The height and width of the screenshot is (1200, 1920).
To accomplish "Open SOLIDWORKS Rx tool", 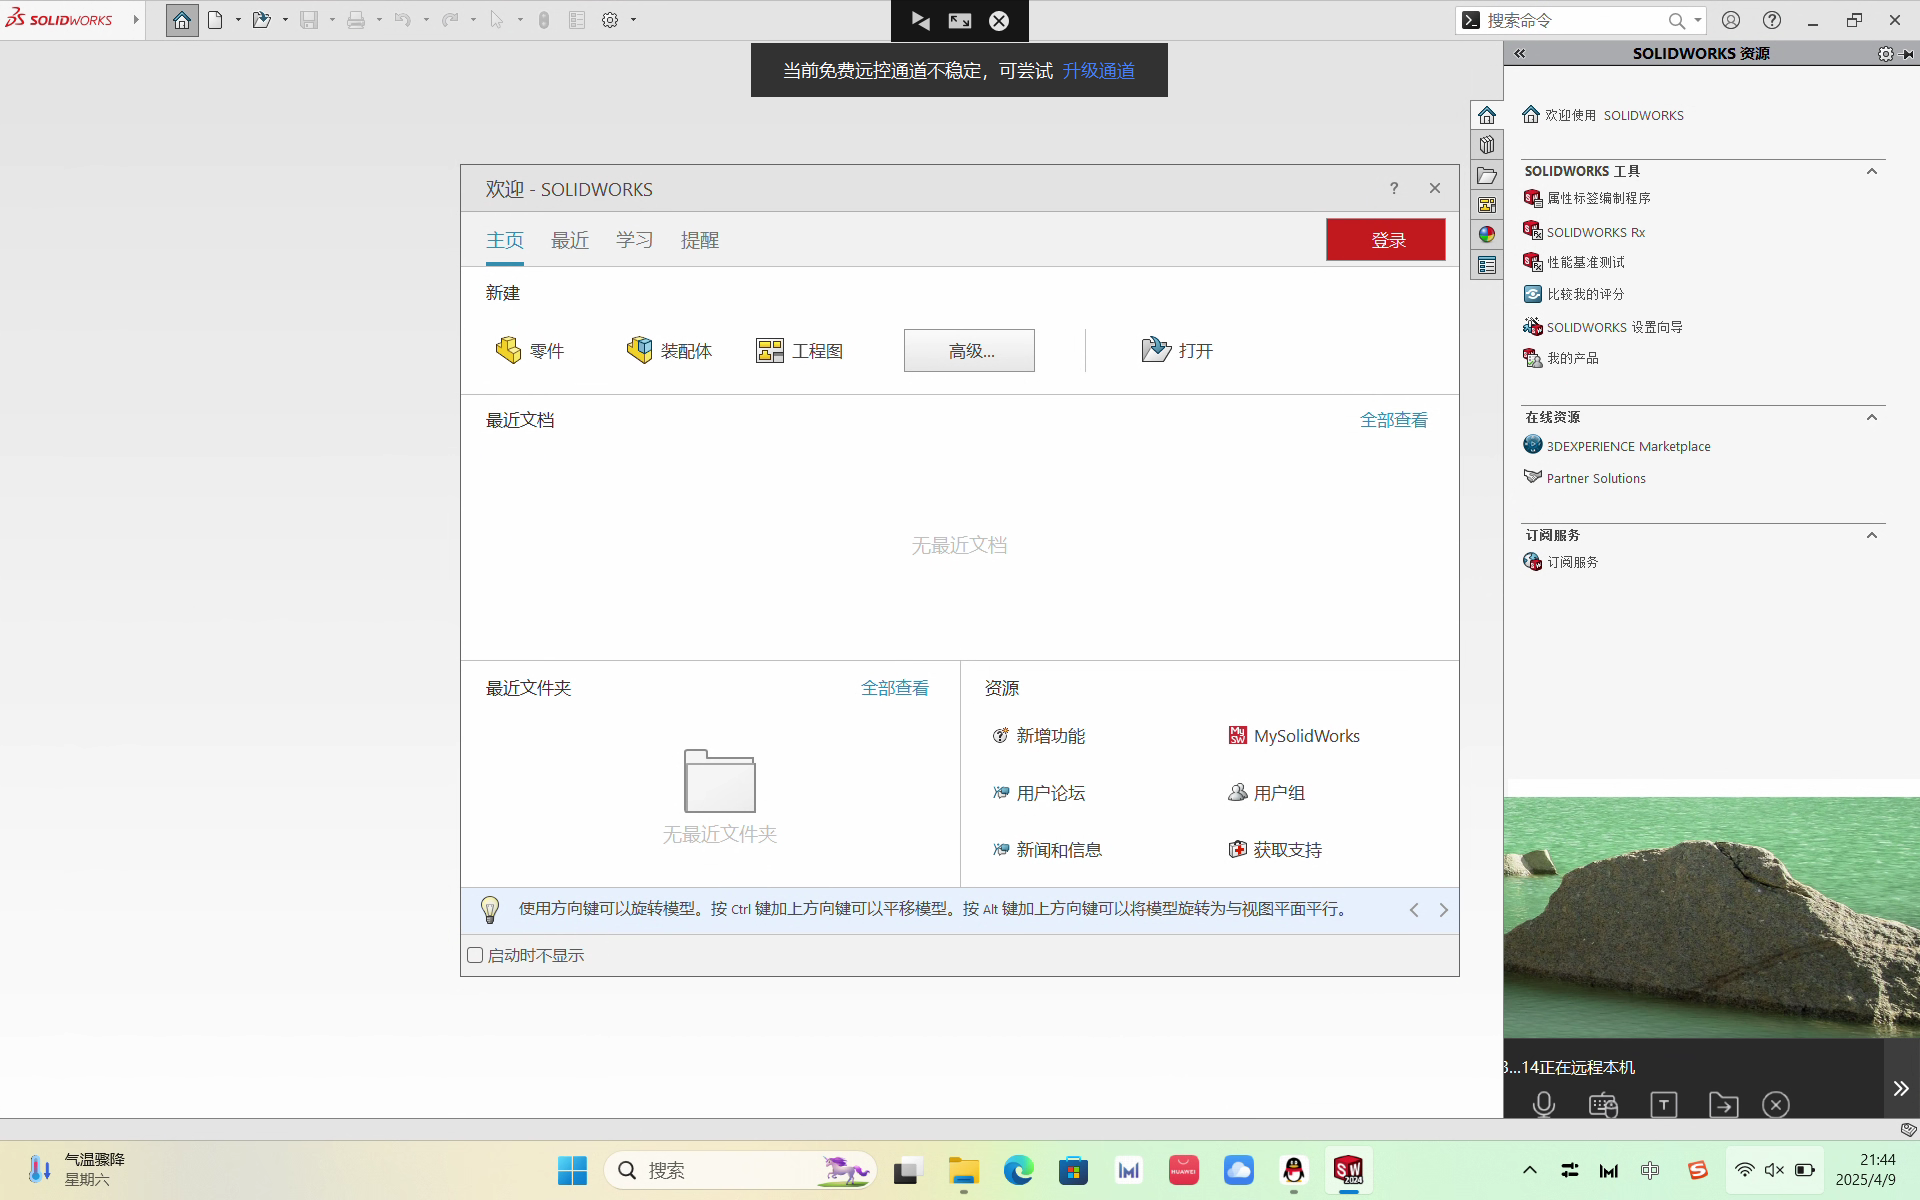I will coord(1584,232).
